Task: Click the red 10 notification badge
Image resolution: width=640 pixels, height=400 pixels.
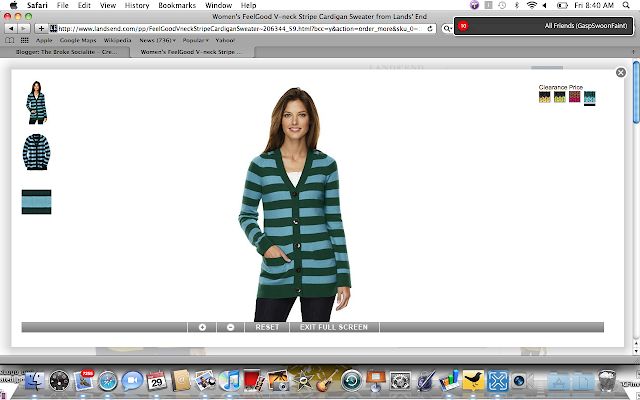Action: tap(463, 26)
